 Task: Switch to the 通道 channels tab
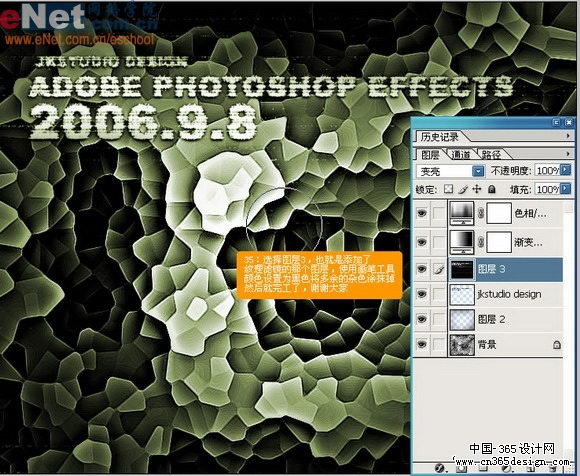[x=461, y=154]
